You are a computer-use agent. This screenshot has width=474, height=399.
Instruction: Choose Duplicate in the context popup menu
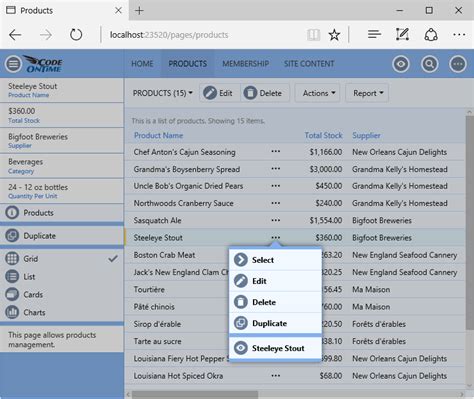click(275, 323)
